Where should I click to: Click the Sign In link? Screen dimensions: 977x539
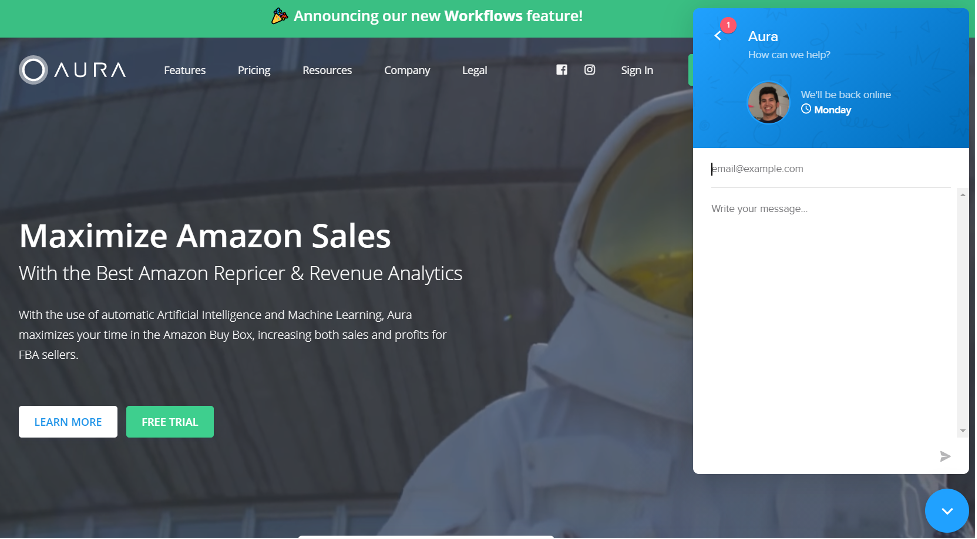[x=637, y=70]
